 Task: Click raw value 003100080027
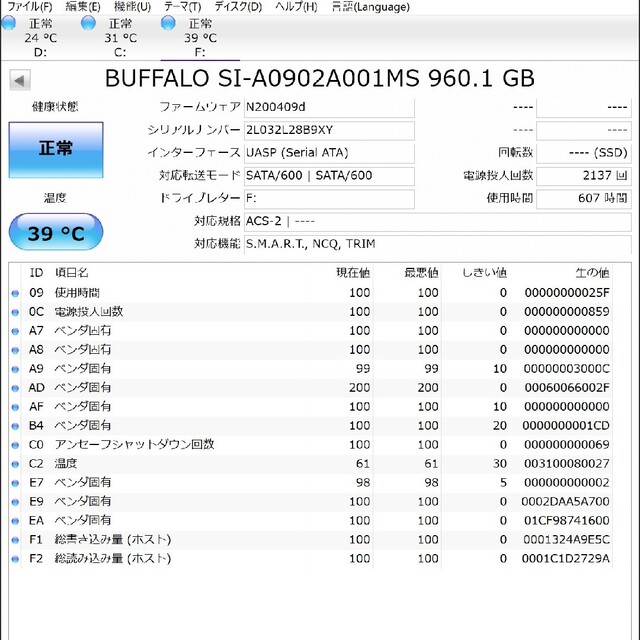[x=567, y=464]
